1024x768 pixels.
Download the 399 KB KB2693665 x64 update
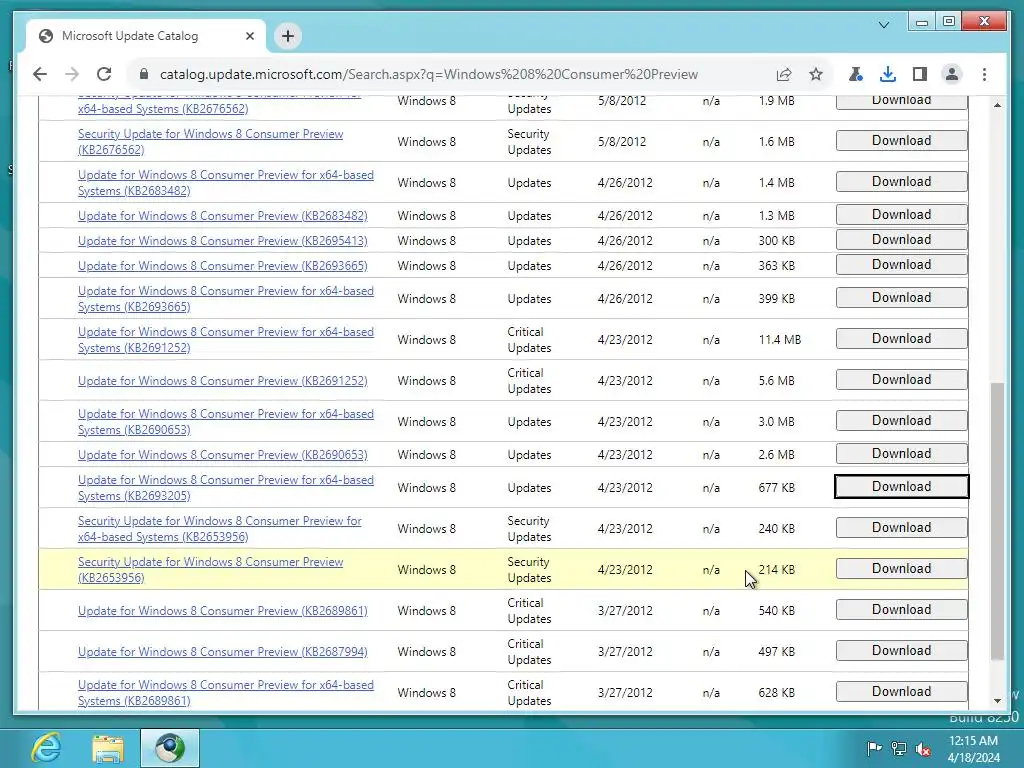click(x=901, y=297)
